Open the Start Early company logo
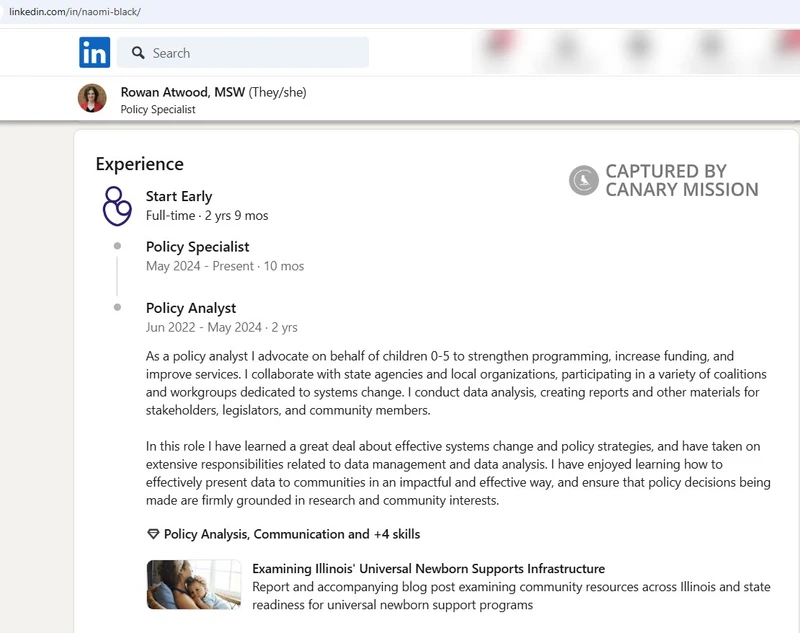Viewport: 800px width, 633px height. (x=117, y=205)
